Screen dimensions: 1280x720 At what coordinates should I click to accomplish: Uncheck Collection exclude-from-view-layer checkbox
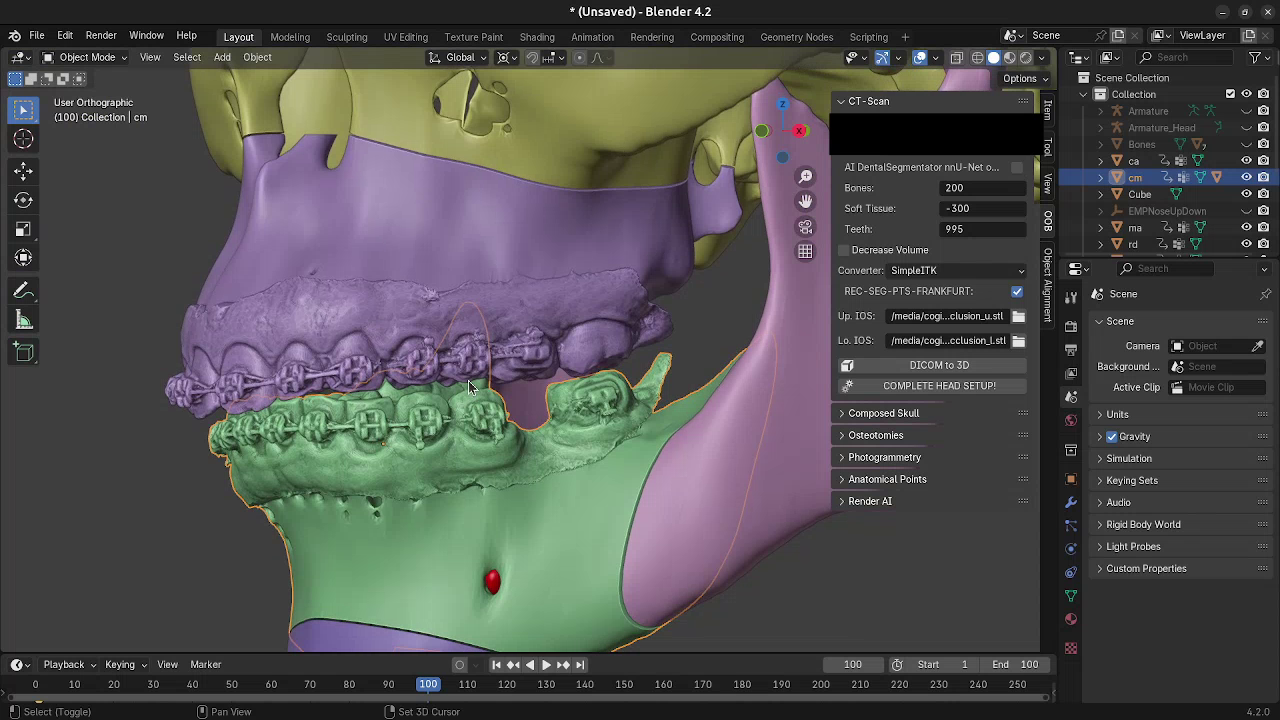[x=1230, y=94]
